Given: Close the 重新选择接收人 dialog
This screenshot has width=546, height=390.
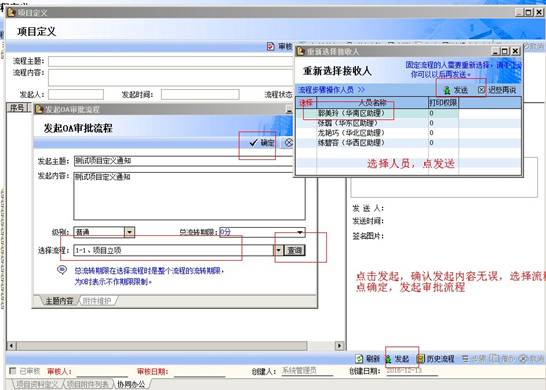Looking at the screenshot, I should click(x=516, y=52).
